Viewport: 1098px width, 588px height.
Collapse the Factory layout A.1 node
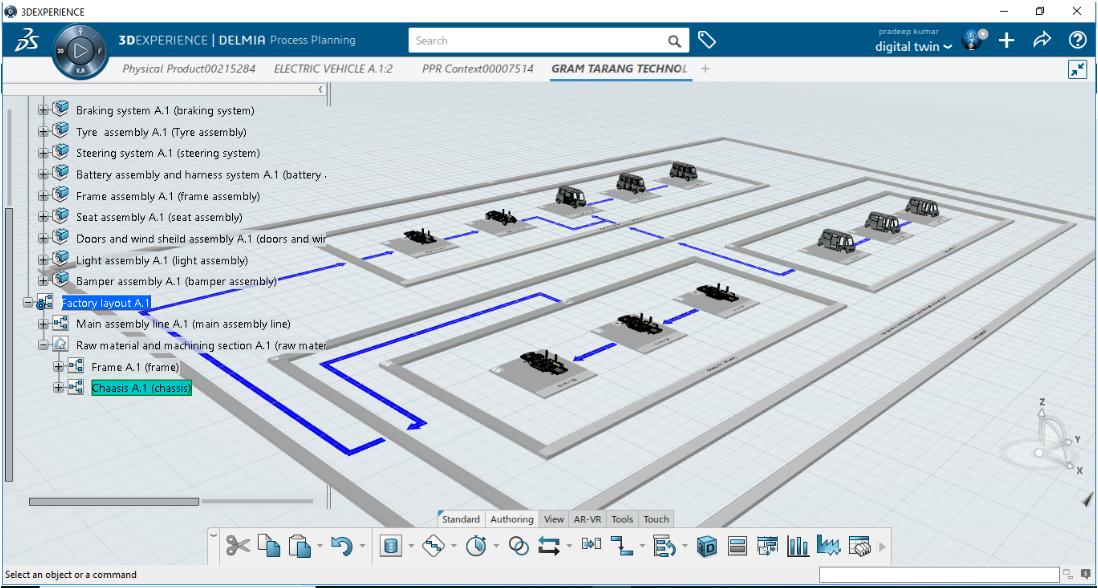pyautogui.click(x=28, y=303)
